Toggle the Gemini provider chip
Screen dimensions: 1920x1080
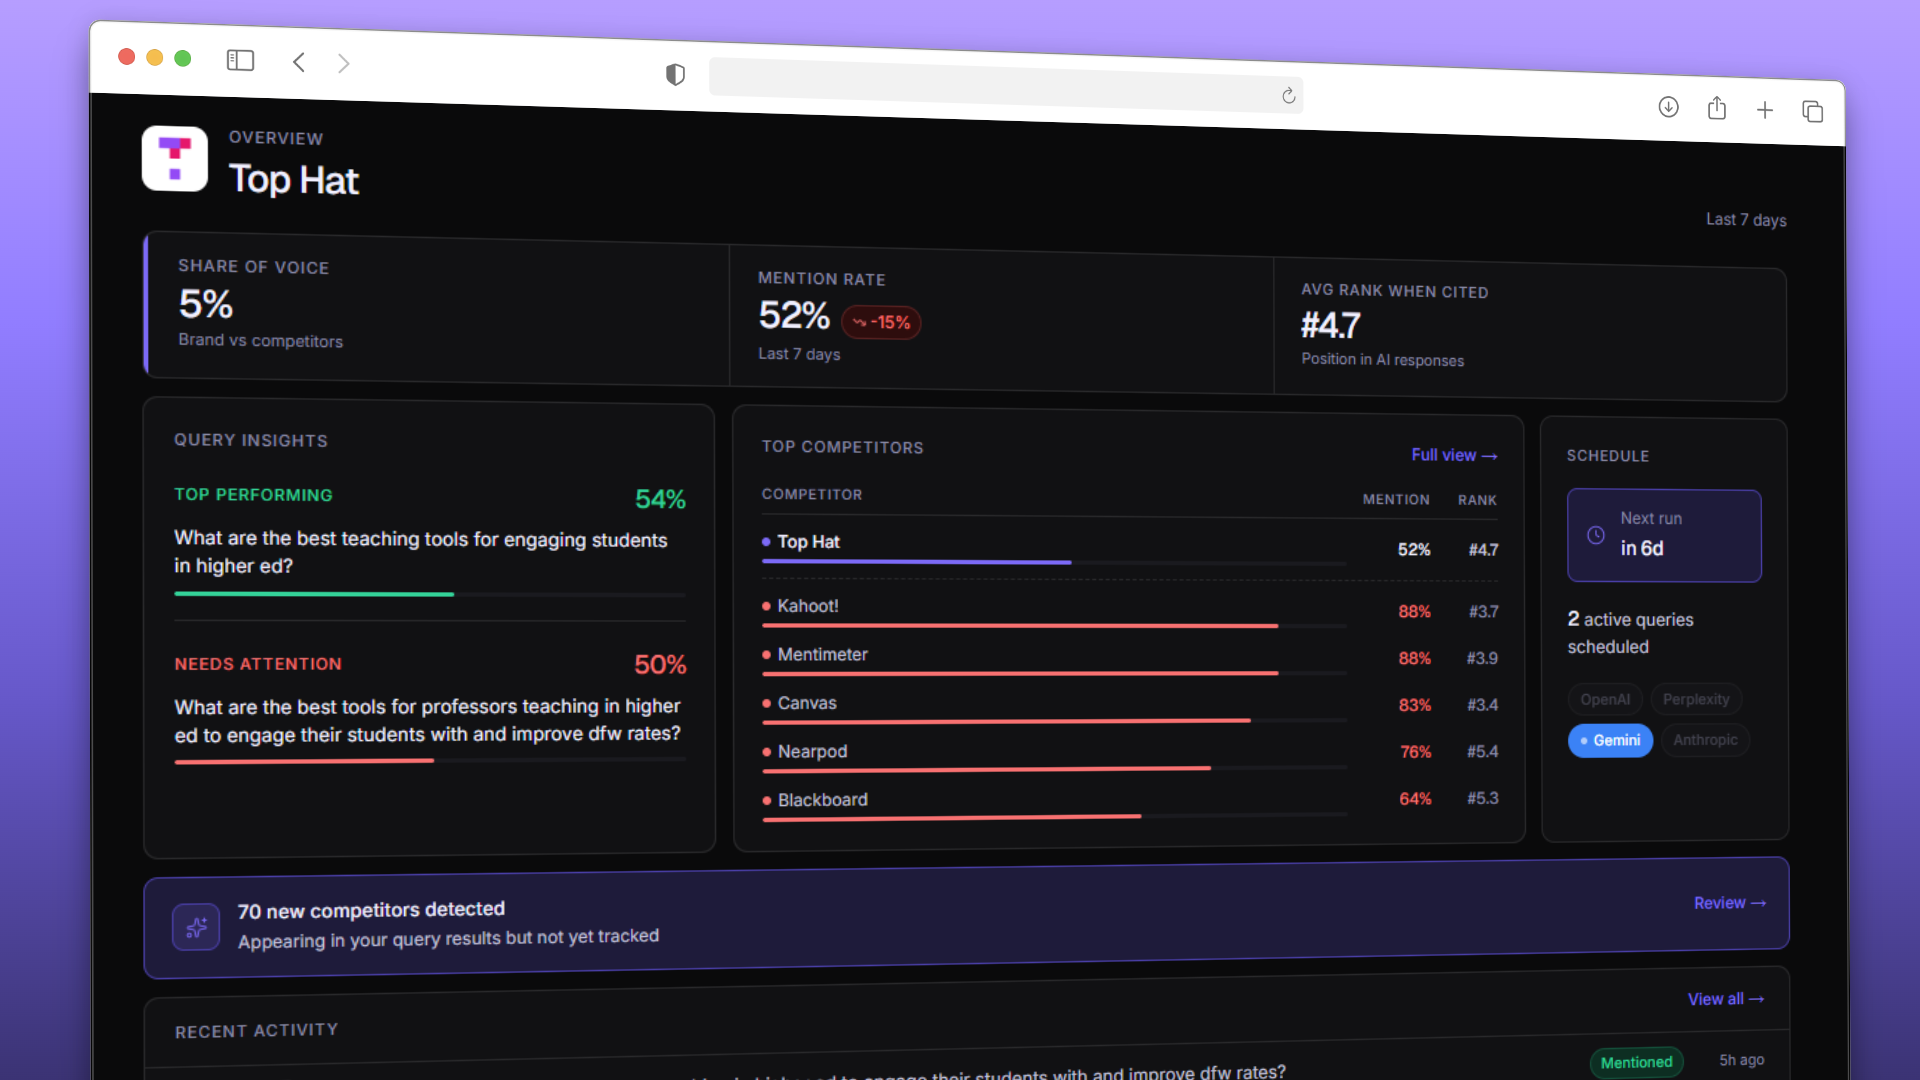(x=1610, y=740)
